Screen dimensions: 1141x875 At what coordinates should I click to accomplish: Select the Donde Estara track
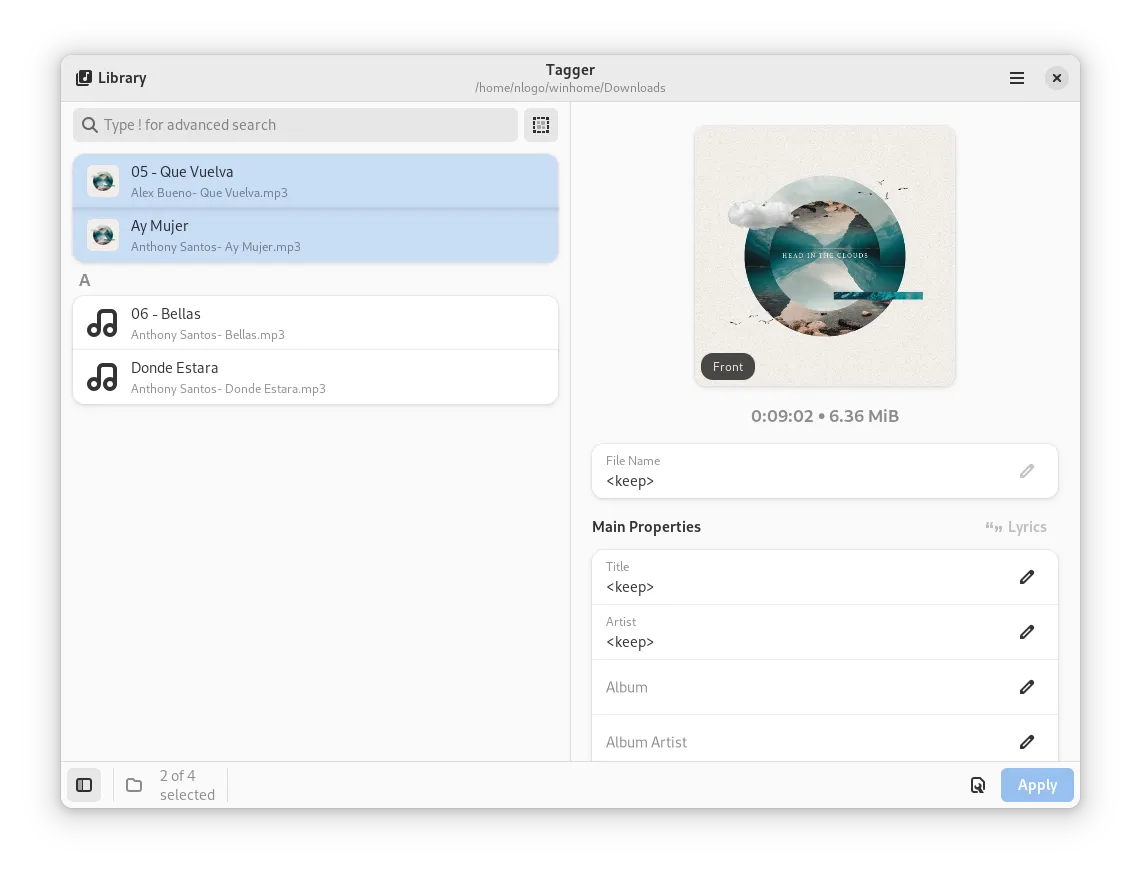coord(315,377)
